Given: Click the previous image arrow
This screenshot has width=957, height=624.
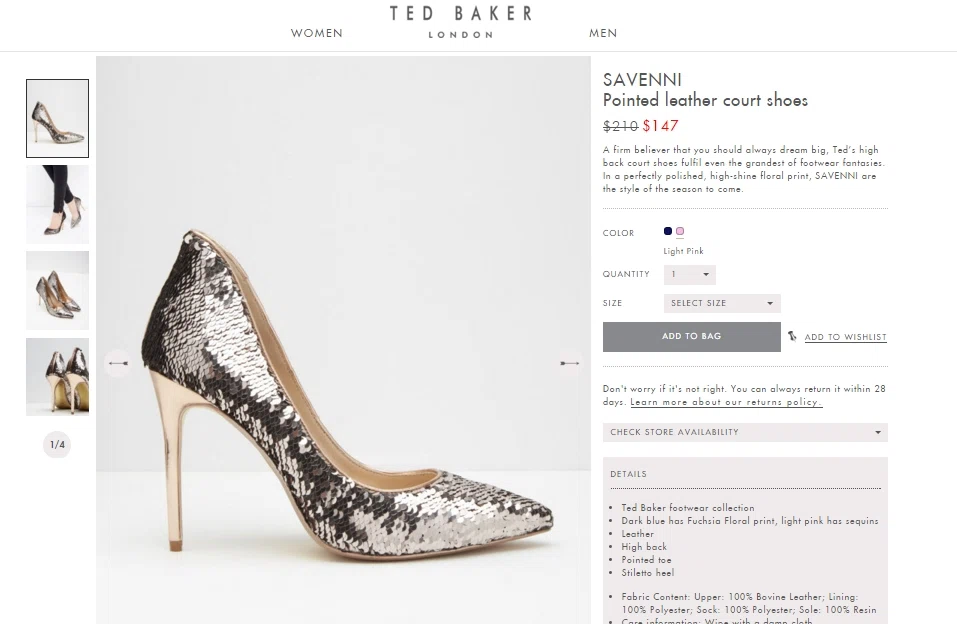Looking at the screenshot, I should coord(118,363).
